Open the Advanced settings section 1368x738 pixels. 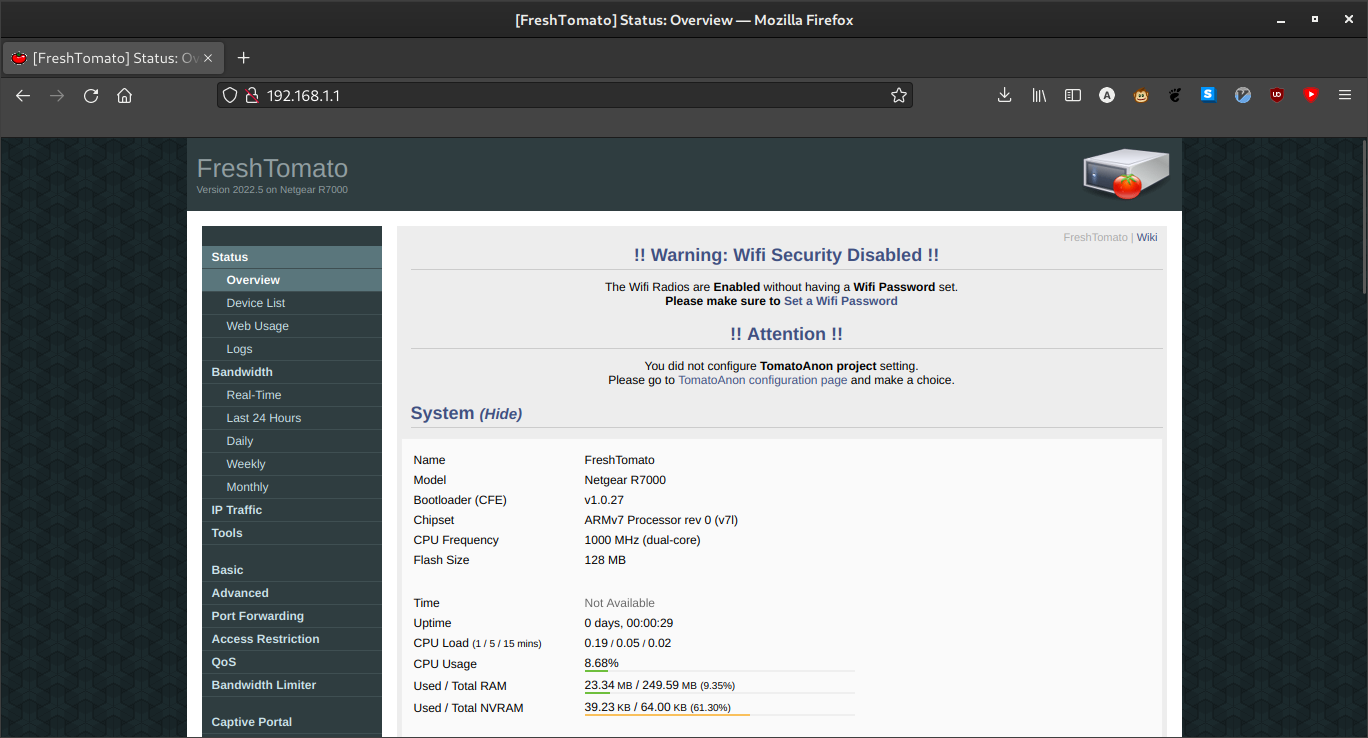coord(292,593)
